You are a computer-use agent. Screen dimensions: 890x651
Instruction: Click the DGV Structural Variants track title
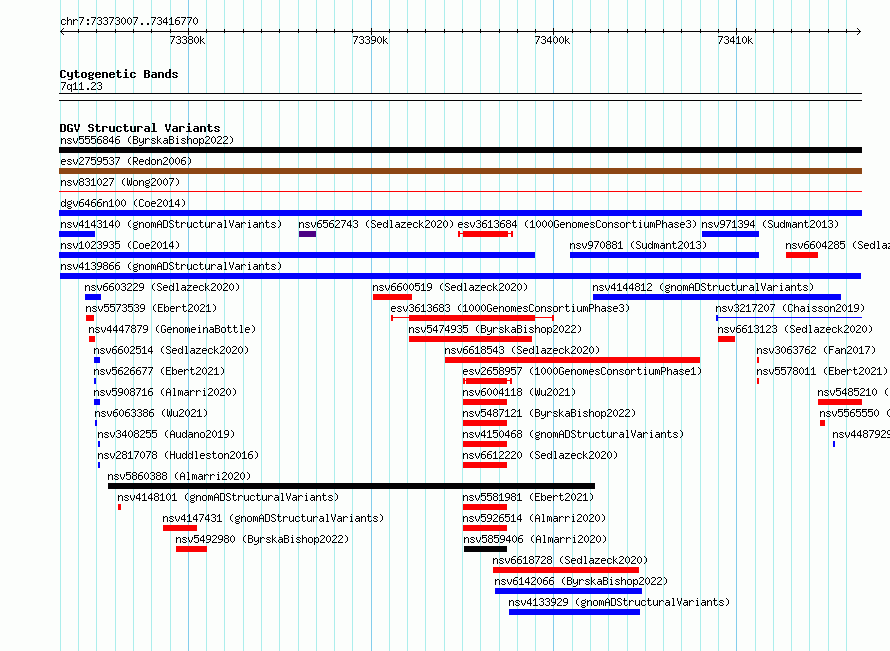click(140, 128)
